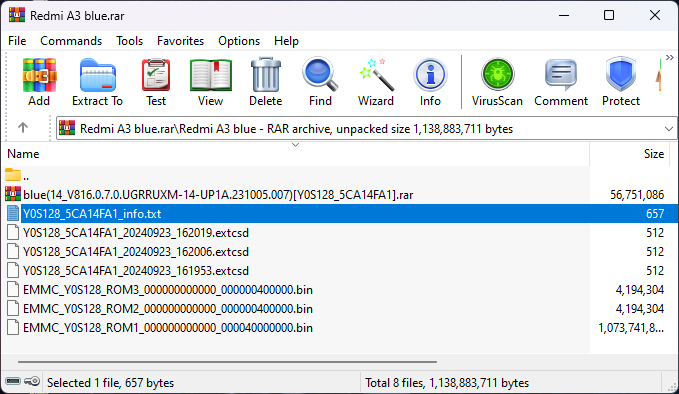Open the archive path dropdown arrow
Screen dimensions: 679x394
pos(669,129)
